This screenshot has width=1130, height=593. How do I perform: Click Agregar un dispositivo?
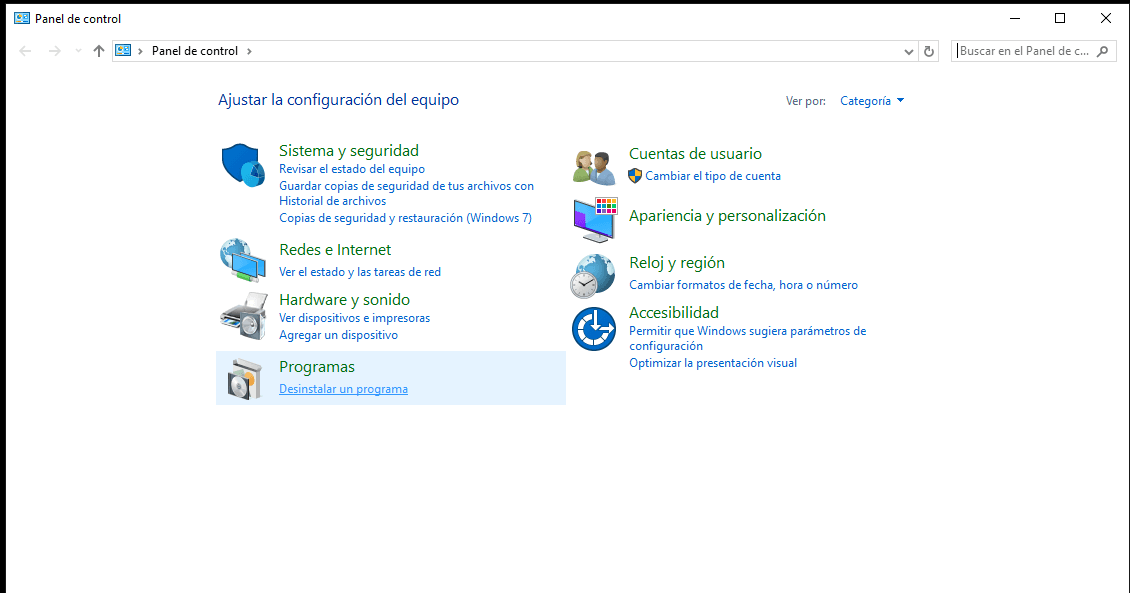point(338,335)
